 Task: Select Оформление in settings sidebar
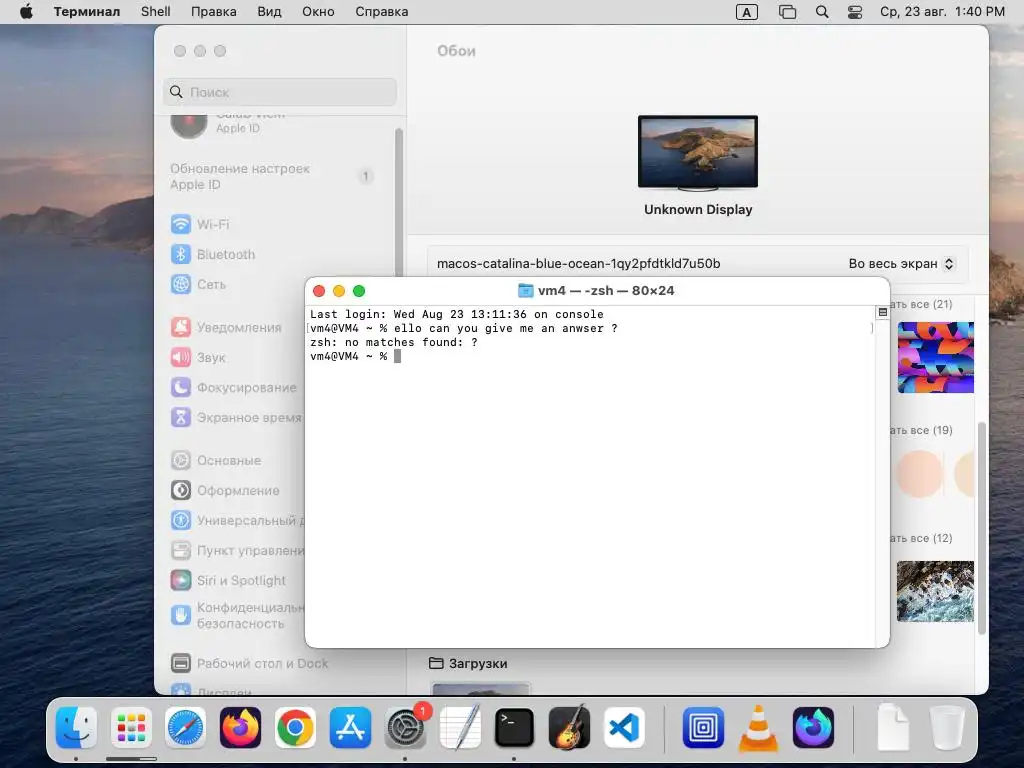pos(225,490)
